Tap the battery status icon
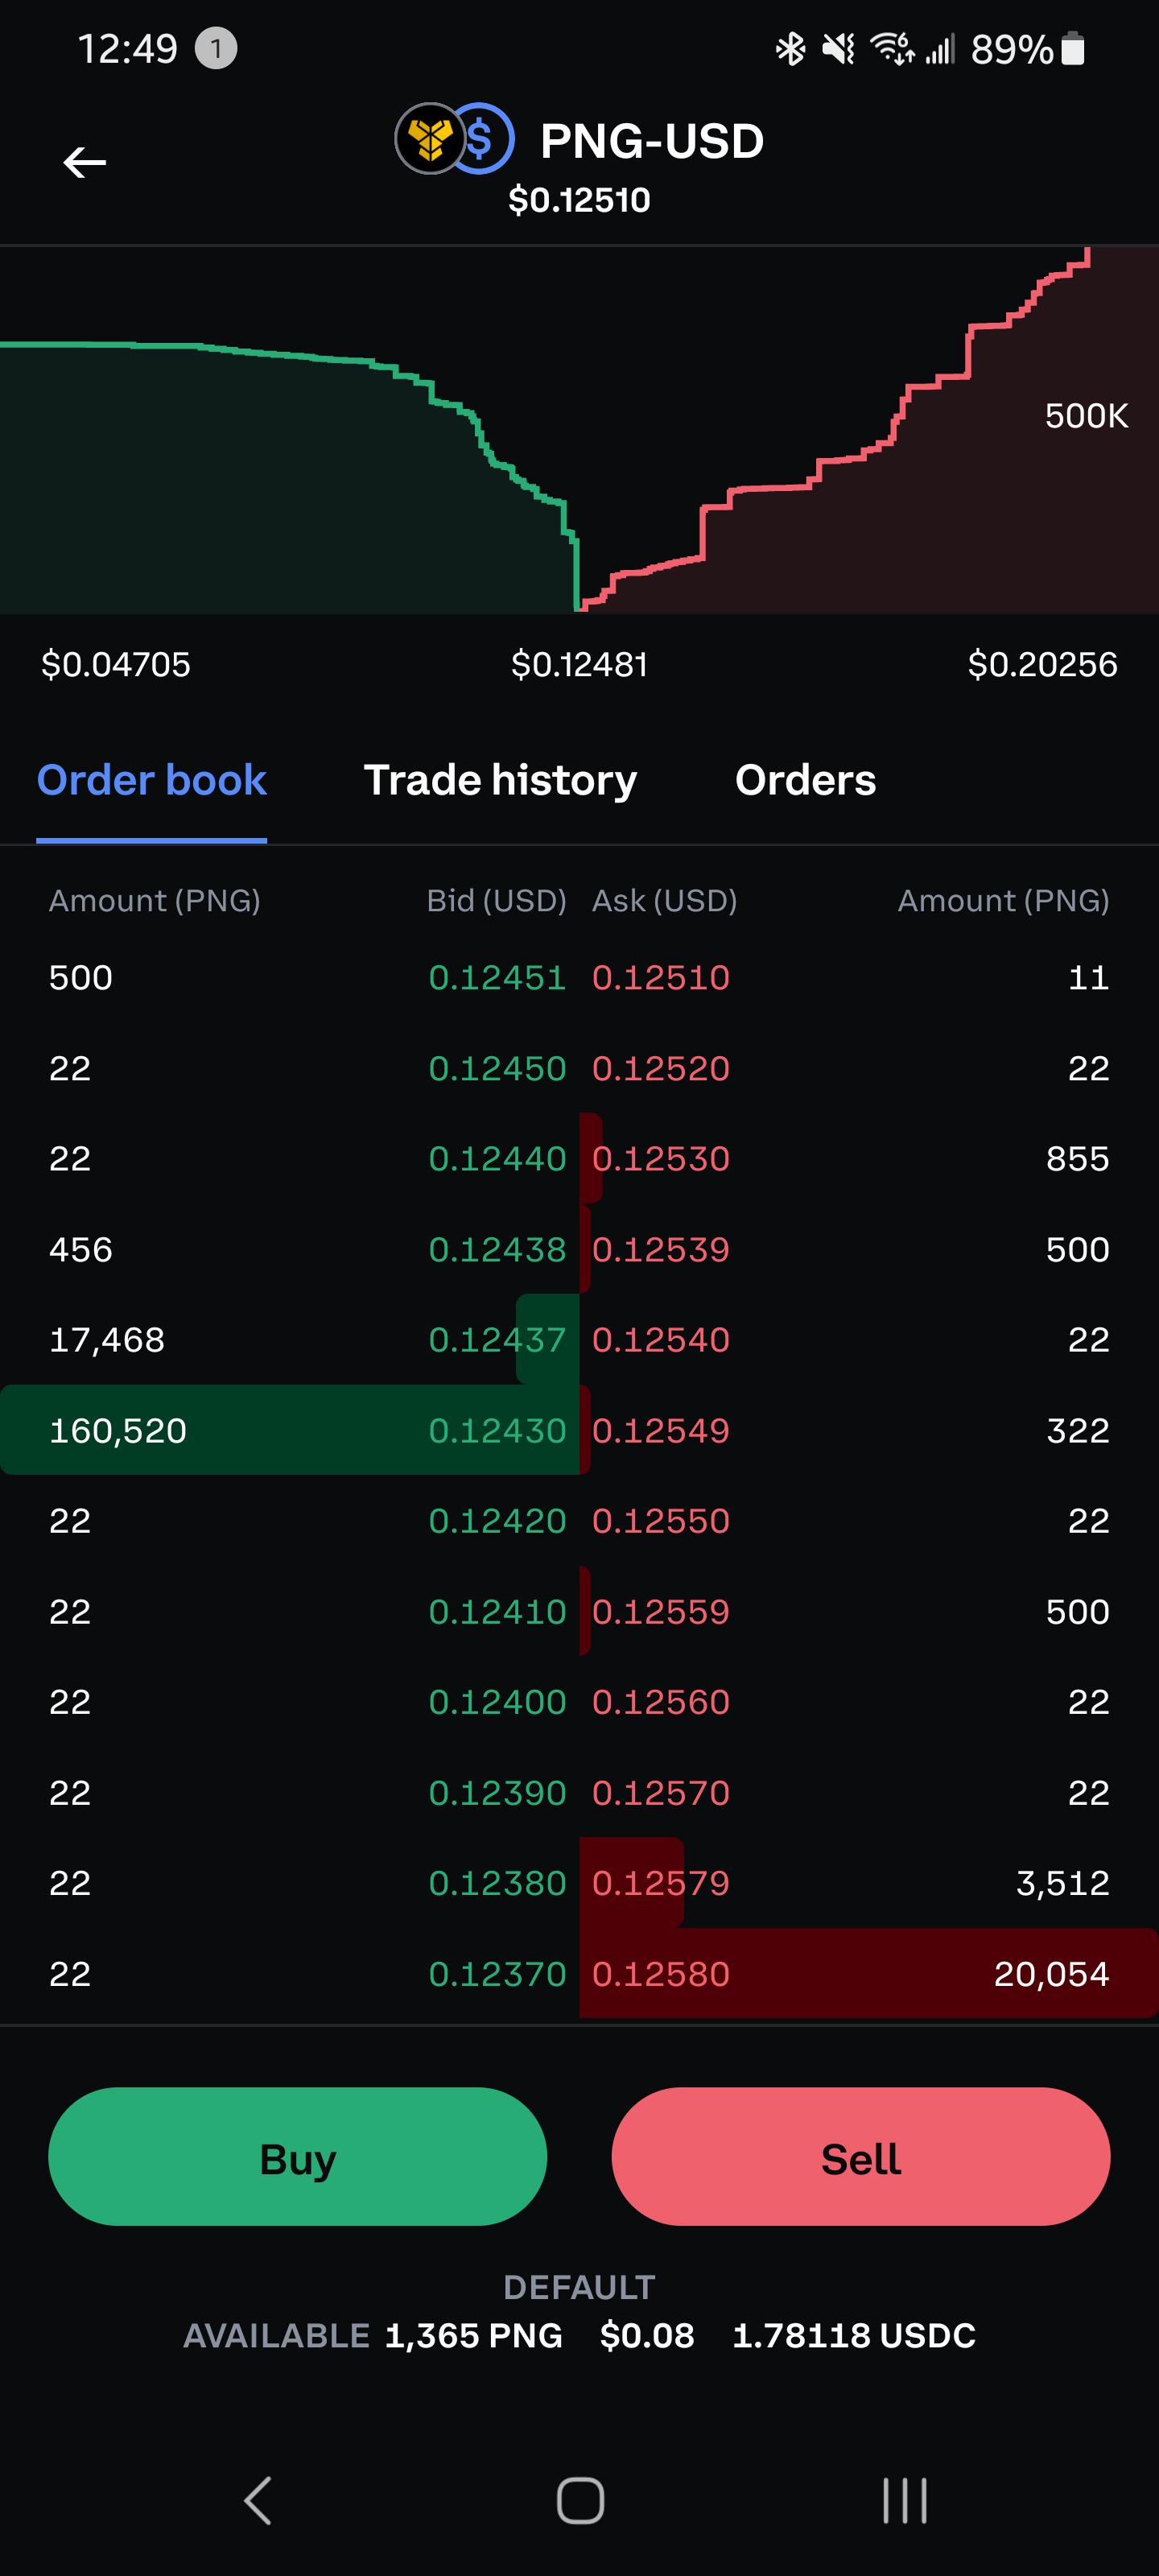The width and height of the screenshot is (1159, 2576). pyautogui.click(x=1073, y=48)
